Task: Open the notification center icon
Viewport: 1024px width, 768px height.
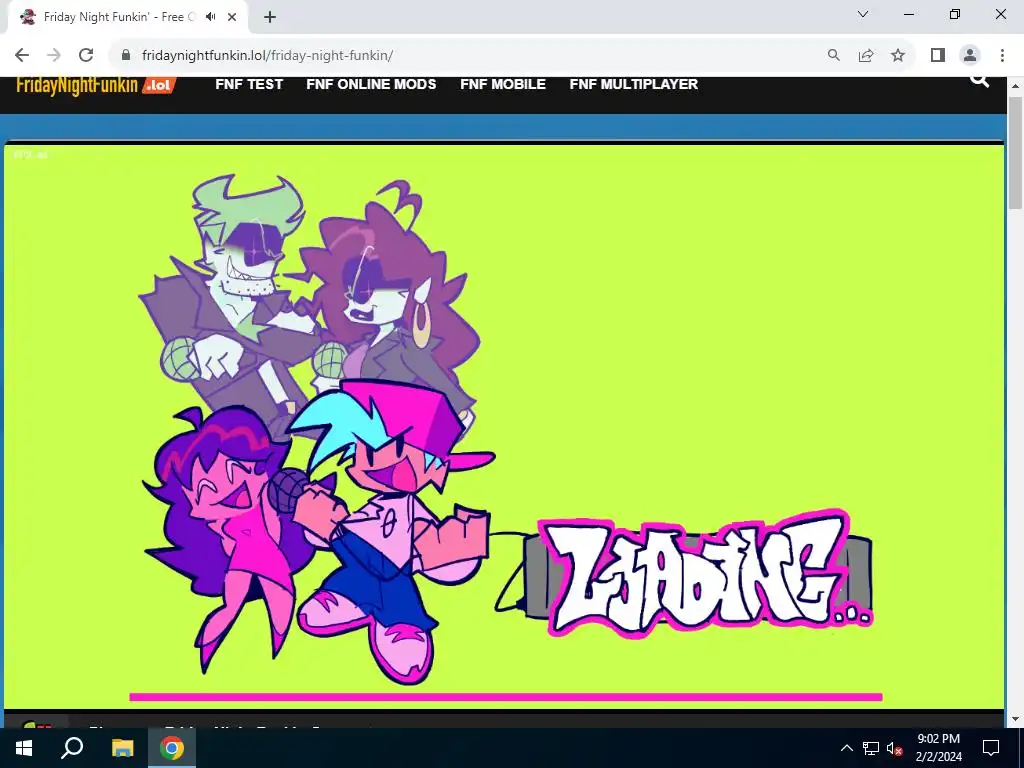Action: (991, 748)
